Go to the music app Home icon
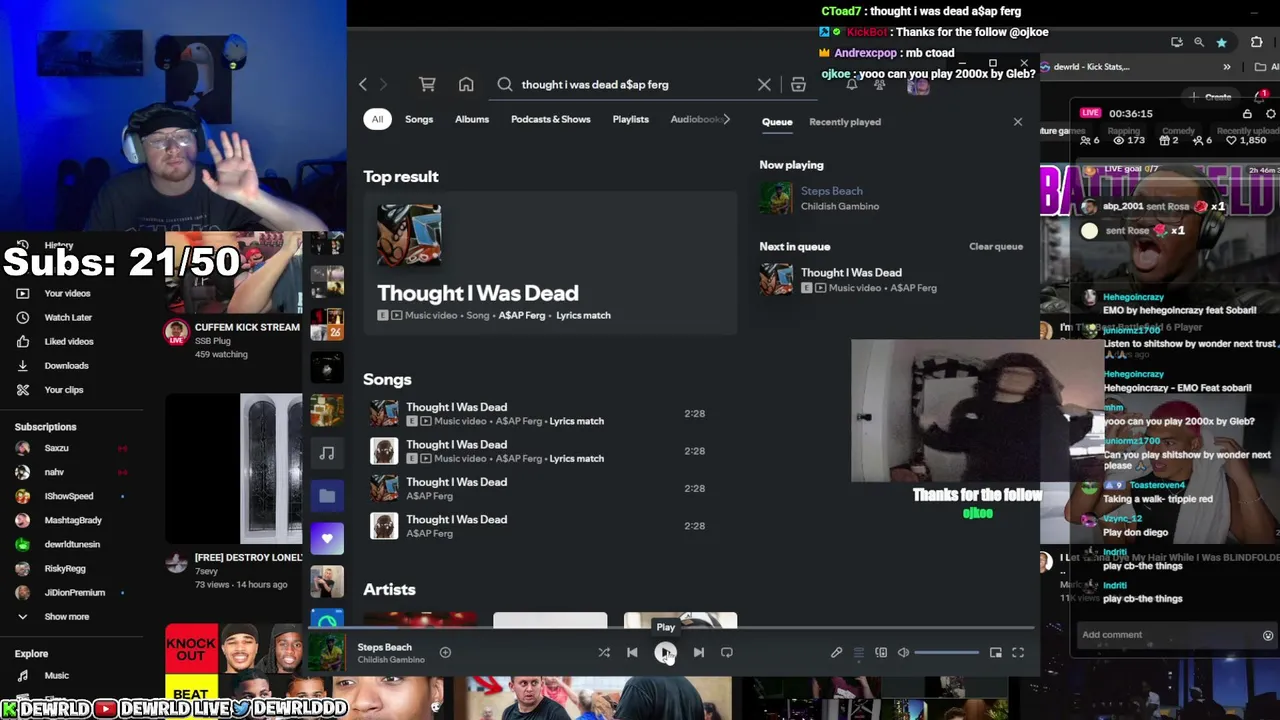The width and height of the screenshot is (1280, 720). (x=466, y=85)
